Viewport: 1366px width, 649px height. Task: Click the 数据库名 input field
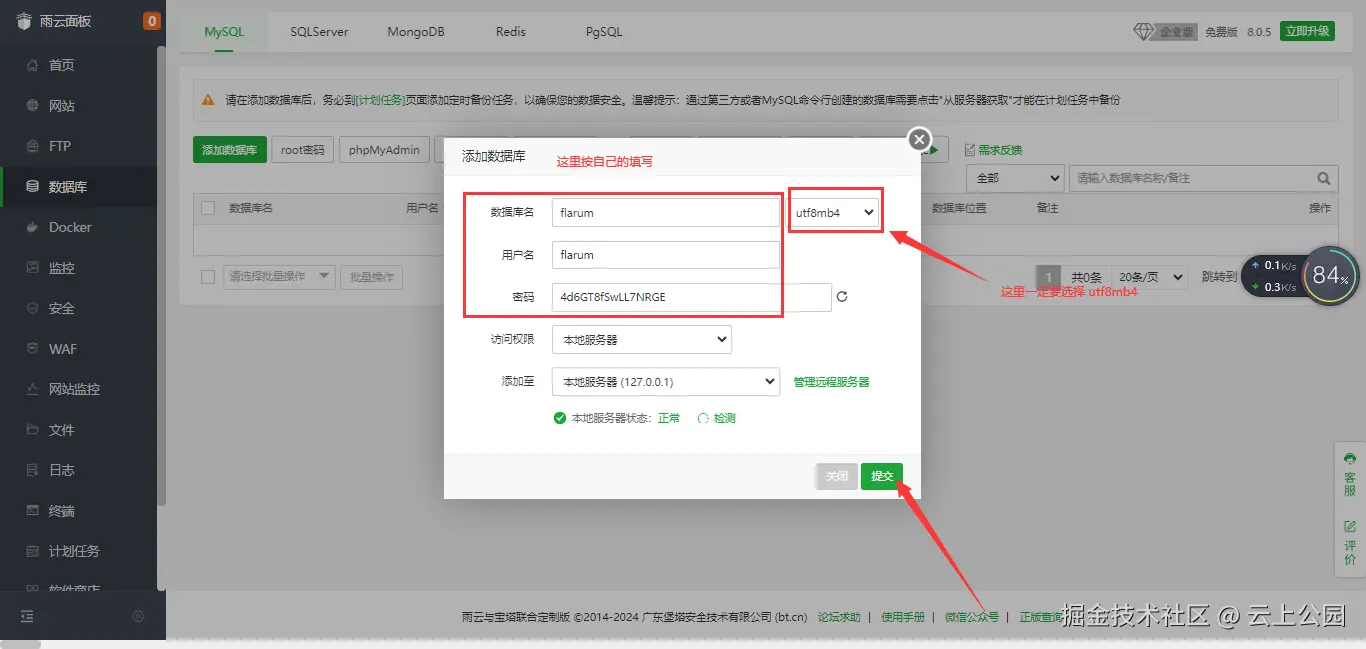[x=666, y=212]
